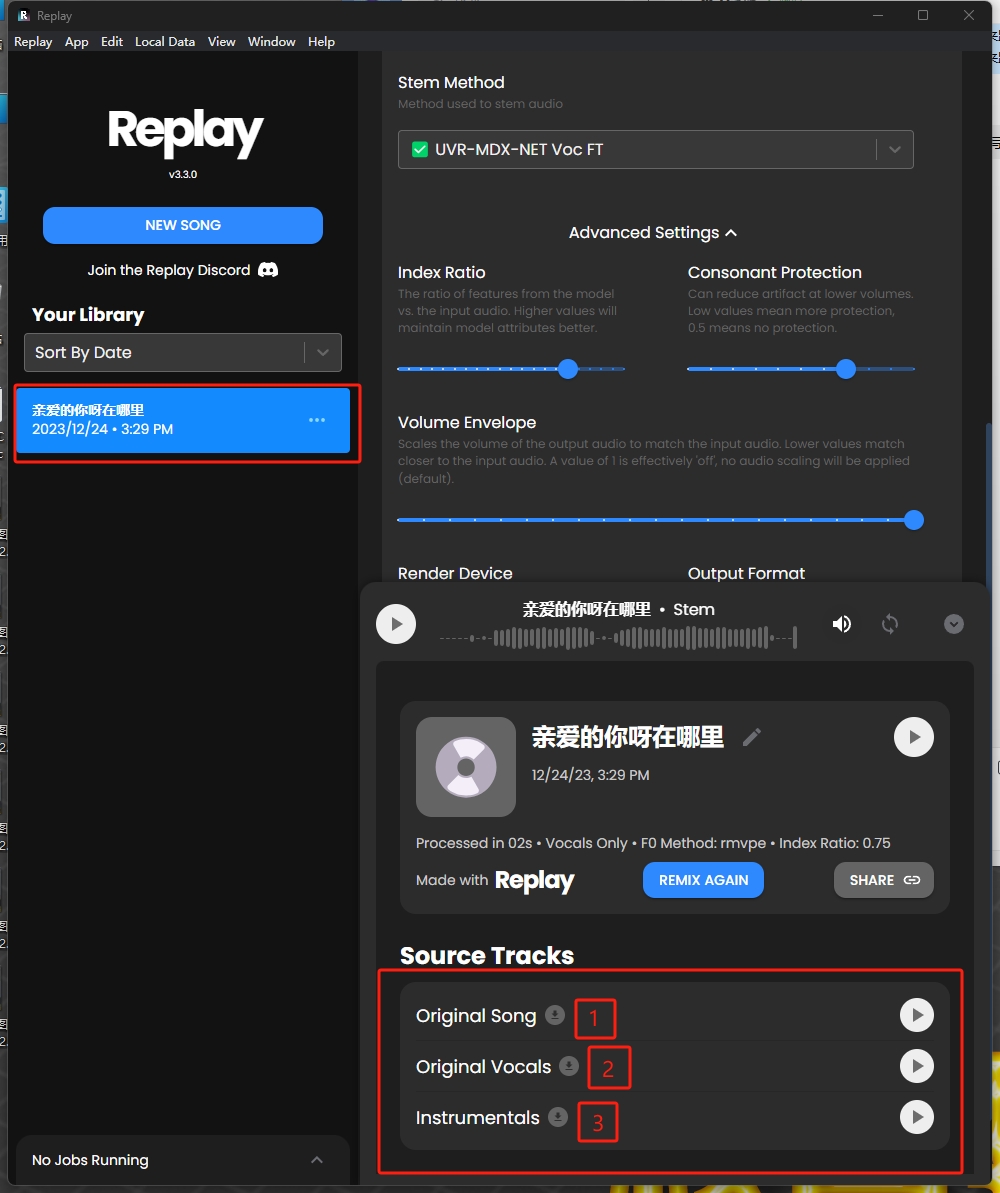Open the View menu
The width and height of the screenshot is (1000, 1193).
(x=221, y=42)
